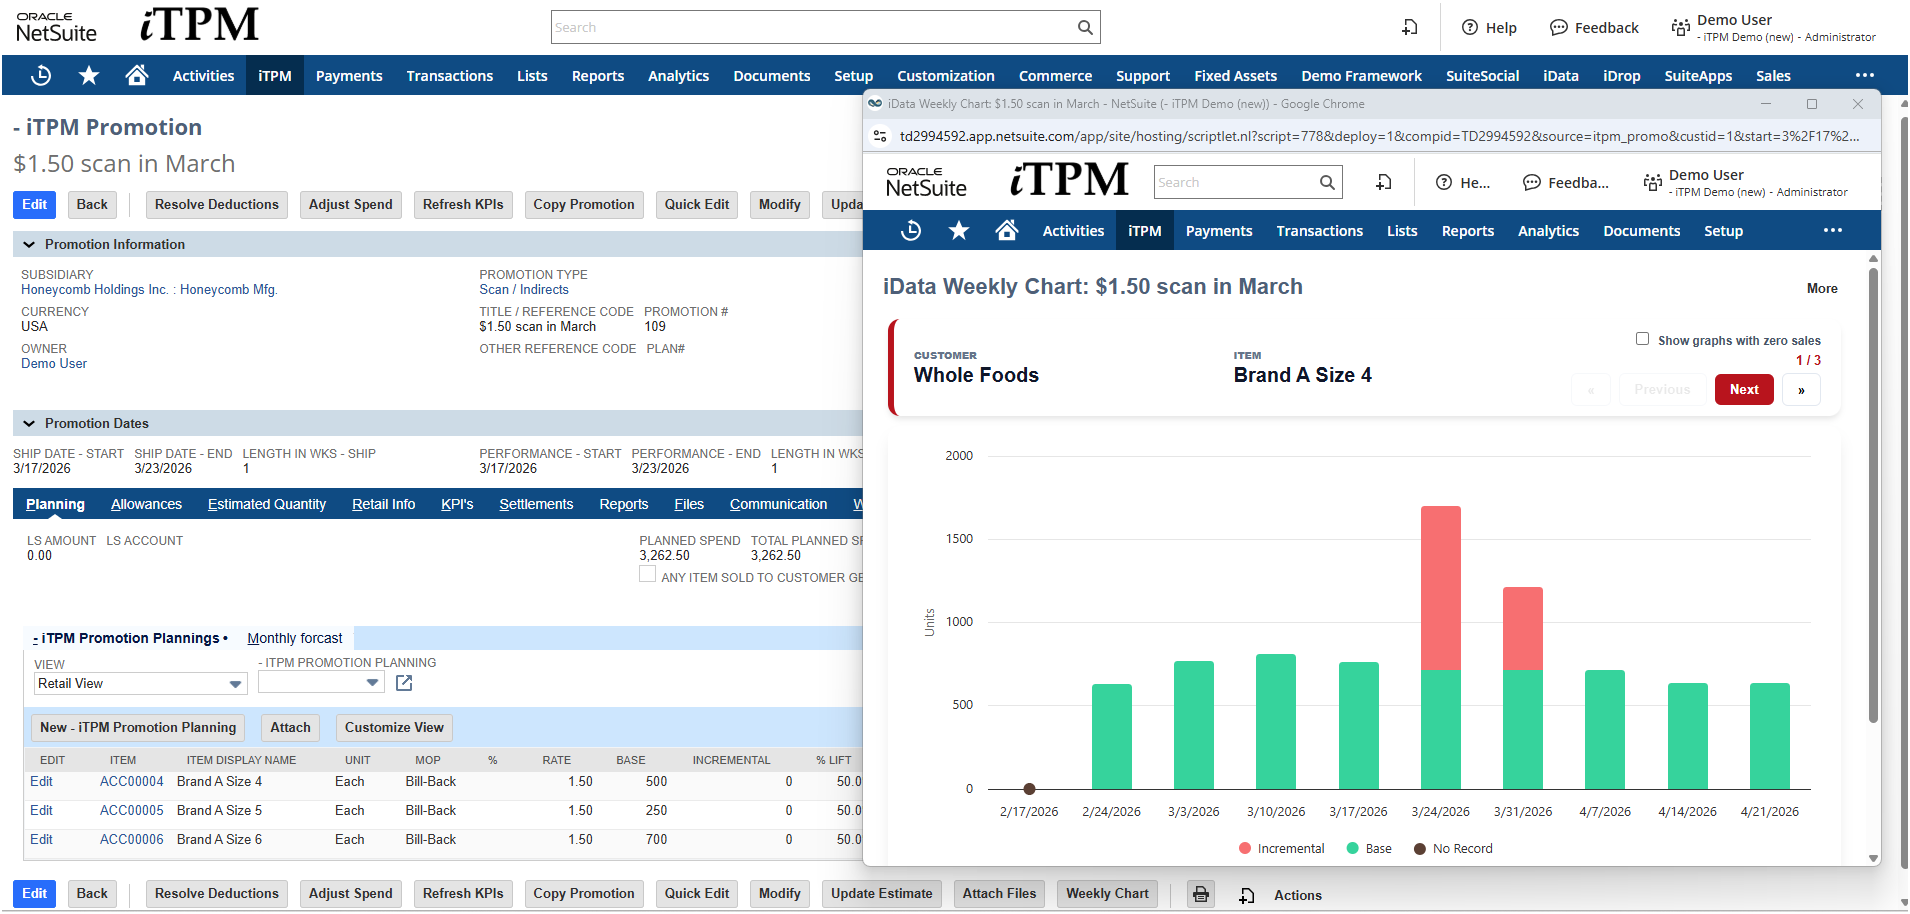Viewport: 1910px width, 914px height.
Task: Click Customize View button
Action: tap(394, 727)
